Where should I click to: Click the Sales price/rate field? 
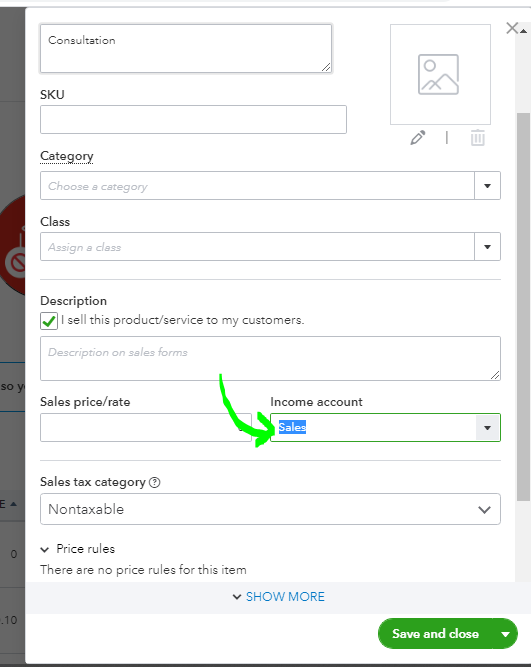[x=146, y=428]
